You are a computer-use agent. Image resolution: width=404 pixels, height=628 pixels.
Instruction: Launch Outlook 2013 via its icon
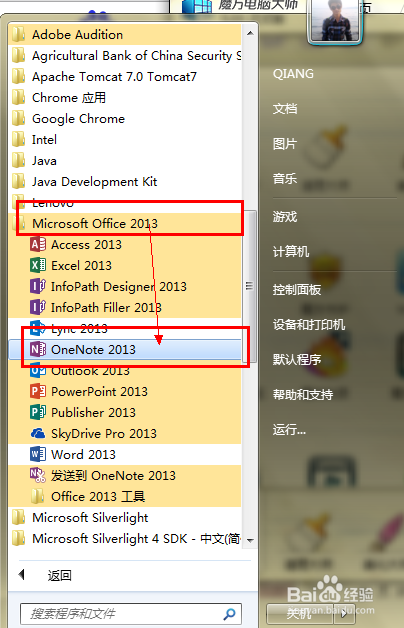point(38,370)
